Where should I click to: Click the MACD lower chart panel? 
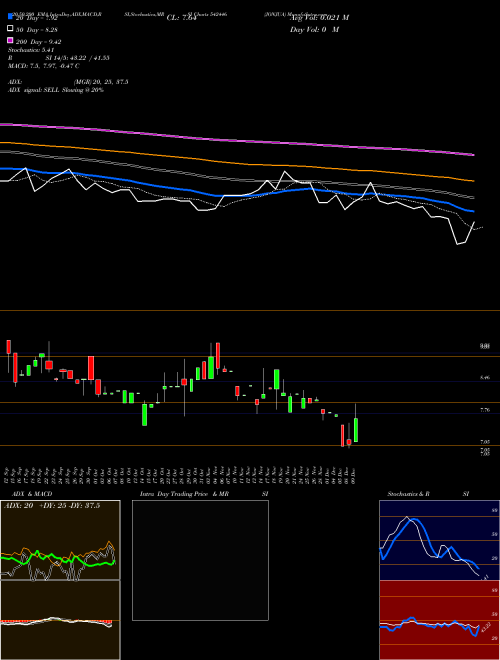pyautogui.click(x=60, y=620)
